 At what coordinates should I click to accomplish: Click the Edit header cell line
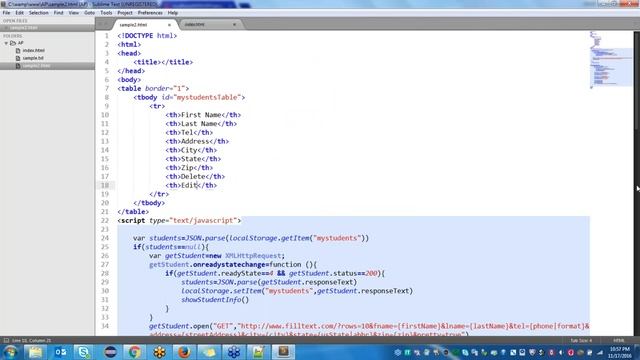tap(191, 185)
